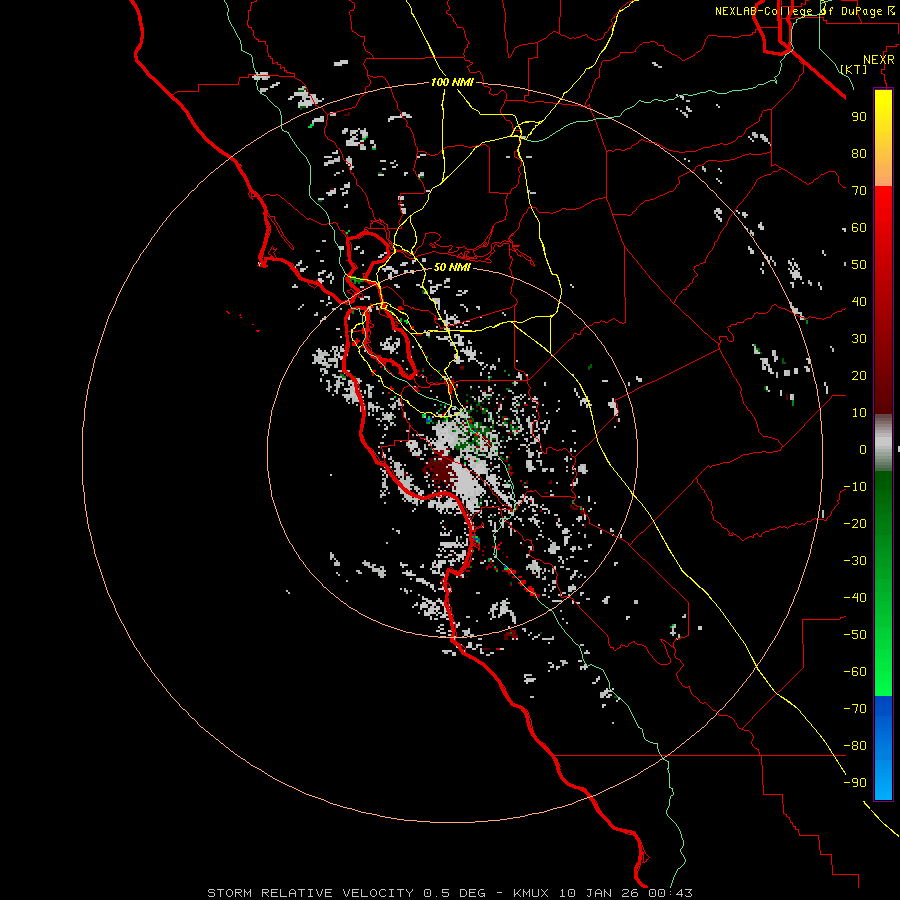Viewport: 900px width, 900px height.
Task: Click the 90 value on the velocity scale
Action: pos(859,117)
